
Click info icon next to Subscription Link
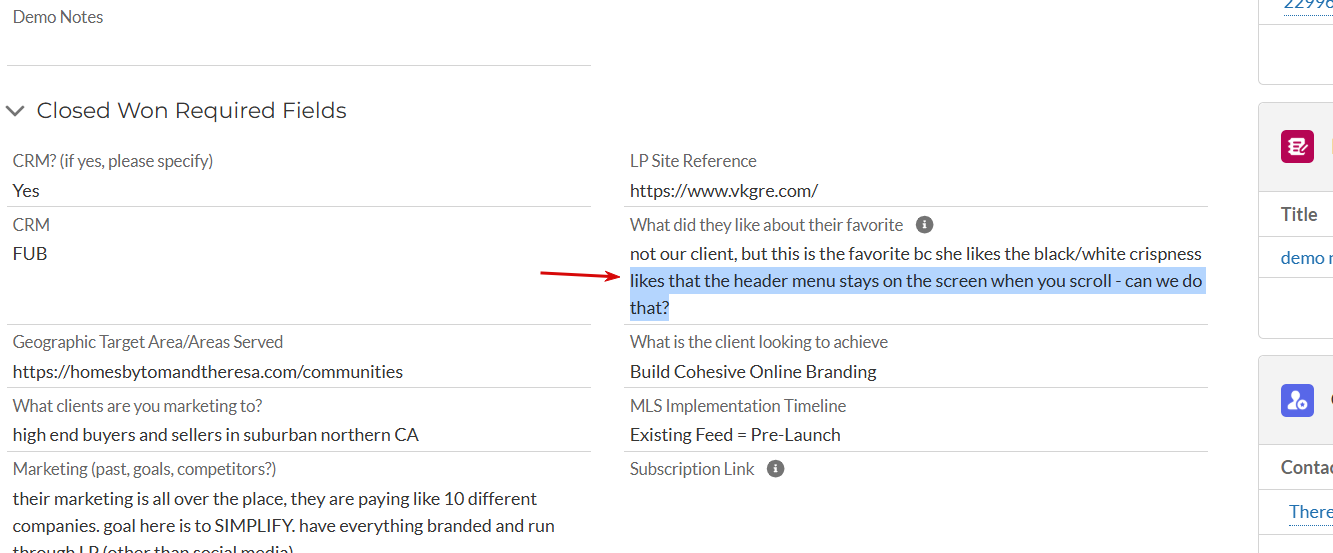(x=776, y=469)
